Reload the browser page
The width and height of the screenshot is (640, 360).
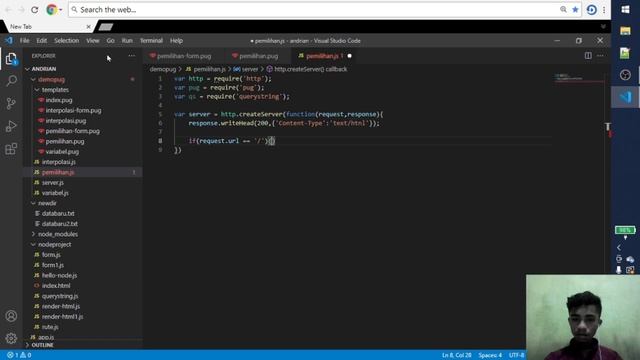tap(34, 10)
